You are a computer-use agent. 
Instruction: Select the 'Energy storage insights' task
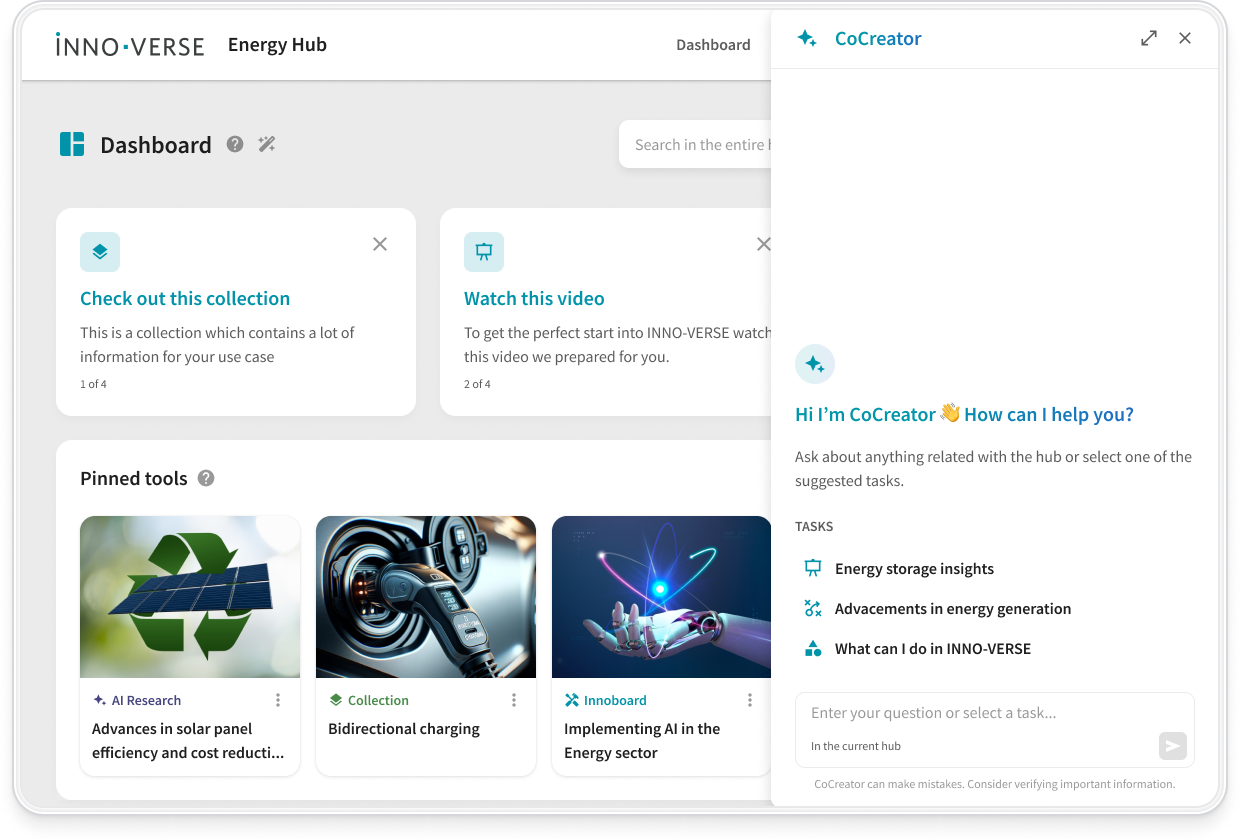[914, 568]
